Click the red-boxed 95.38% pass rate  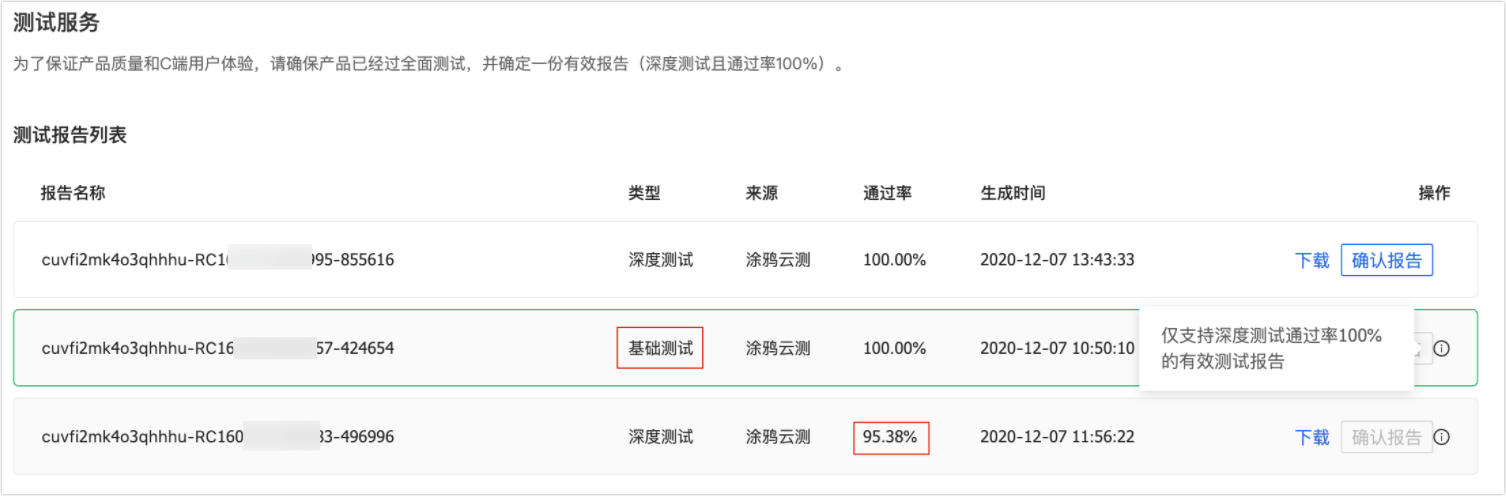pyautogui.click(x=891, y=437)
